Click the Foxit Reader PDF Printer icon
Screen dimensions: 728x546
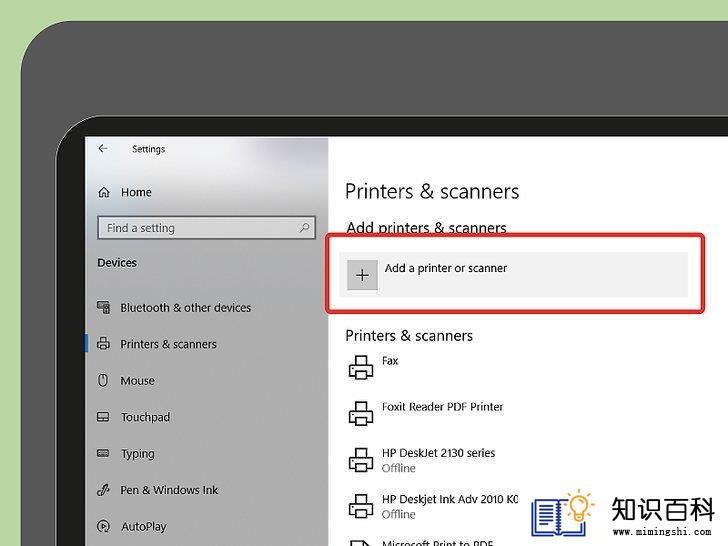(x=361, y=413)
